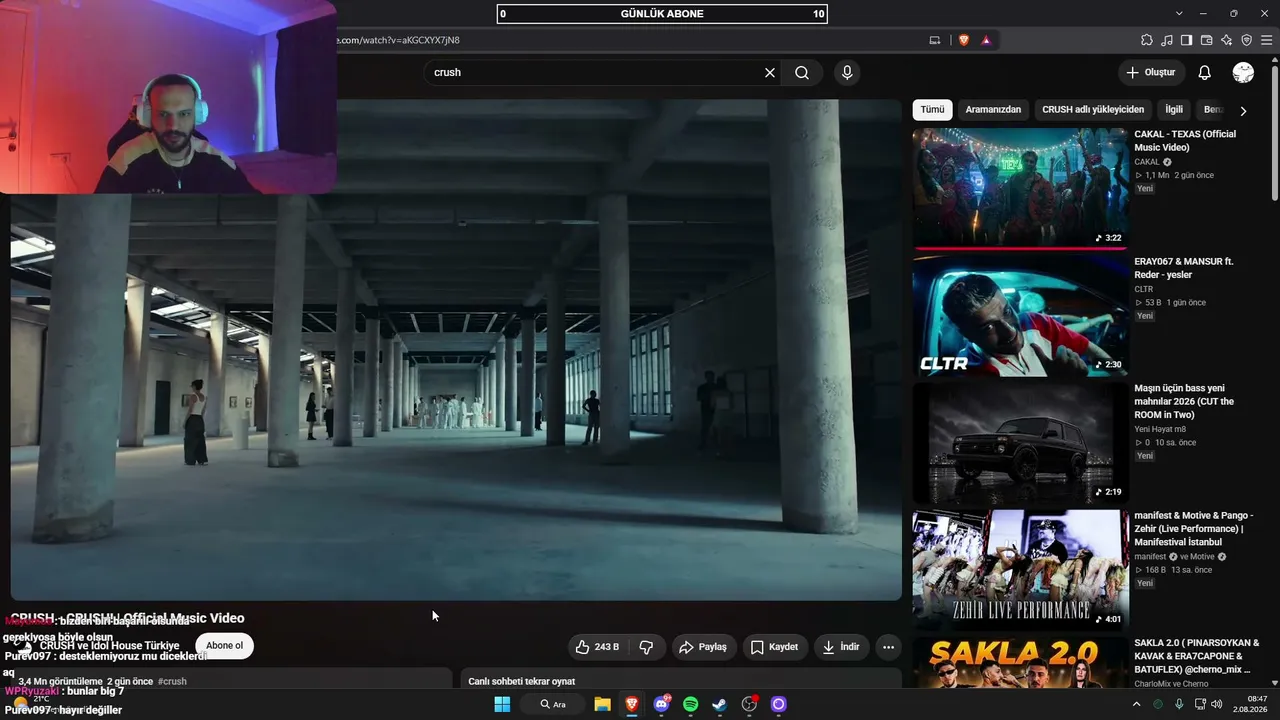The width and height of the screenshot is (1280, 720).
Task: Open the Maşın üçün bass video thumbnail
Action: click(x=1020, y=443)
